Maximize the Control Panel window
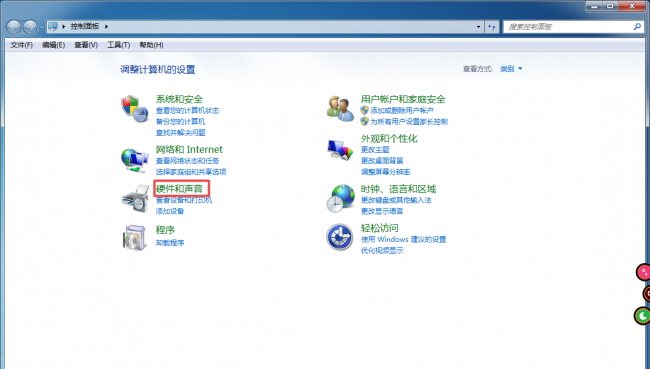 coord(610,6)
